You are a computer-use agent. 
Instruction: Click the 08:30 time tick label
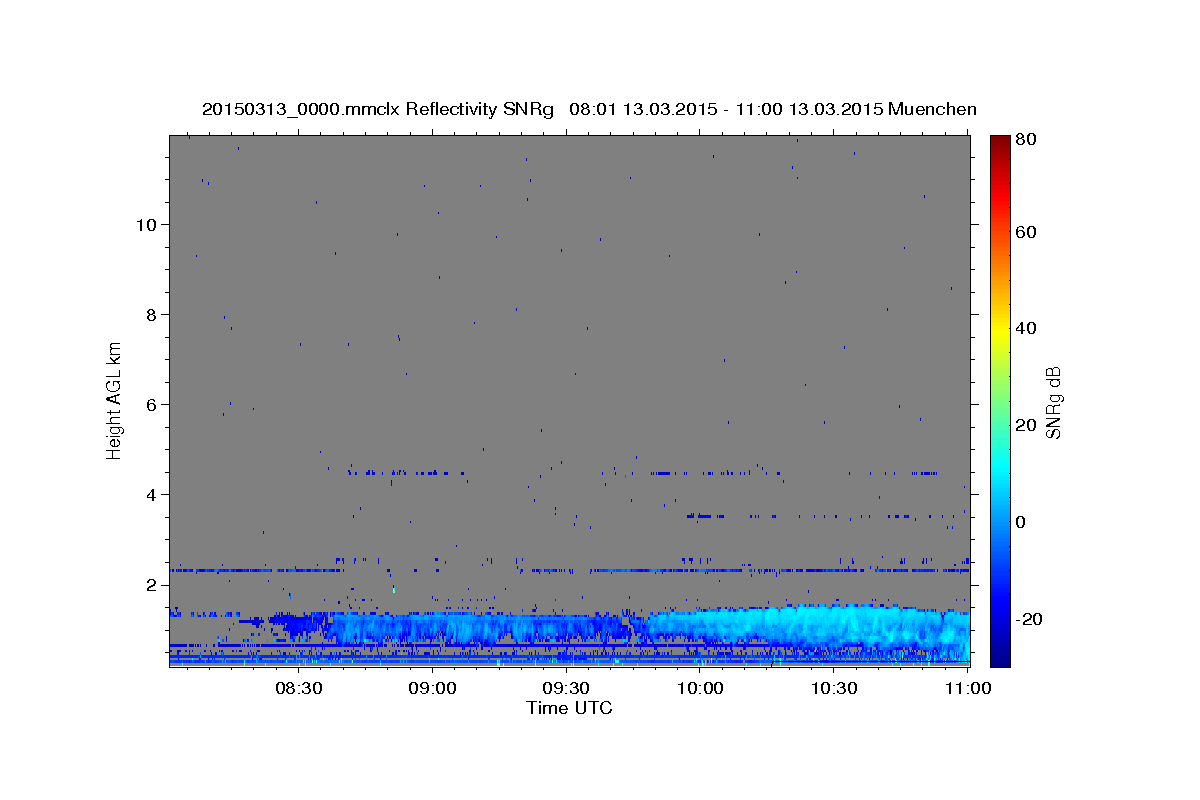click(299, 688)
